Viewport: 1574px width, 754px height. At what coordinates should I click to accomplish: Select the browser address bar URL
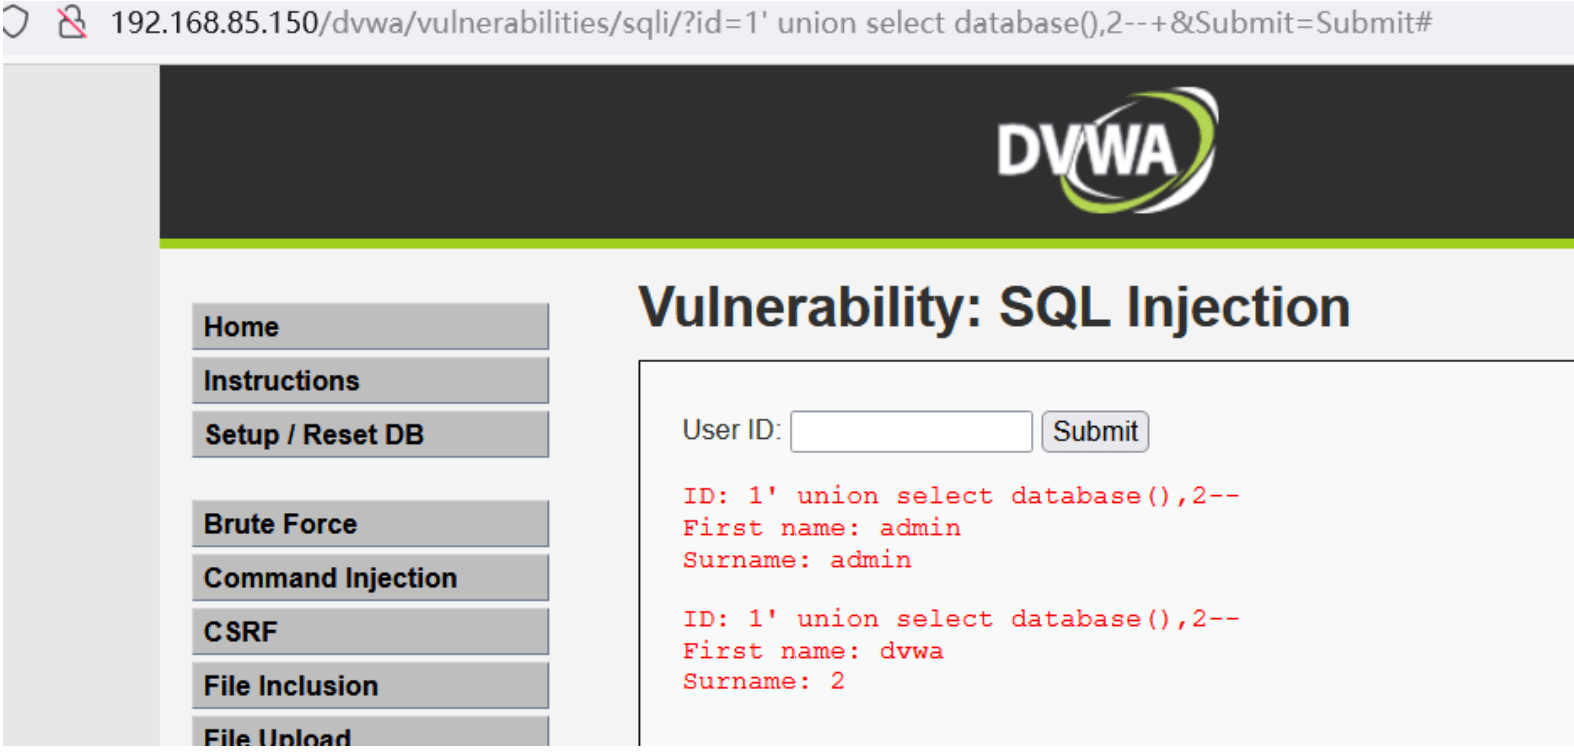[771, 22]
